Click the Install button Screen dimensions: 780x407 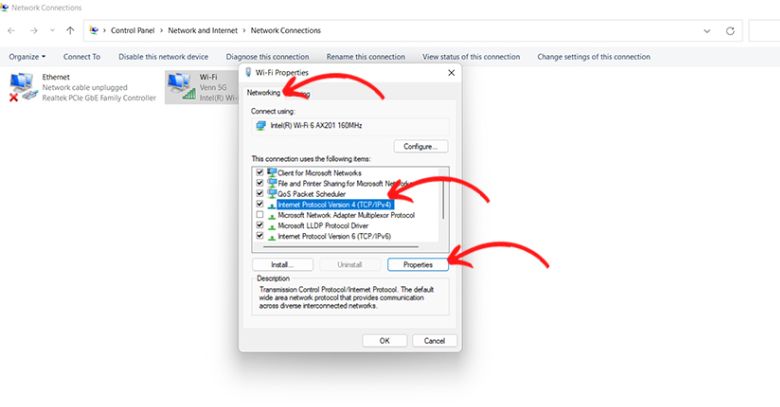(x=283, y=265)
